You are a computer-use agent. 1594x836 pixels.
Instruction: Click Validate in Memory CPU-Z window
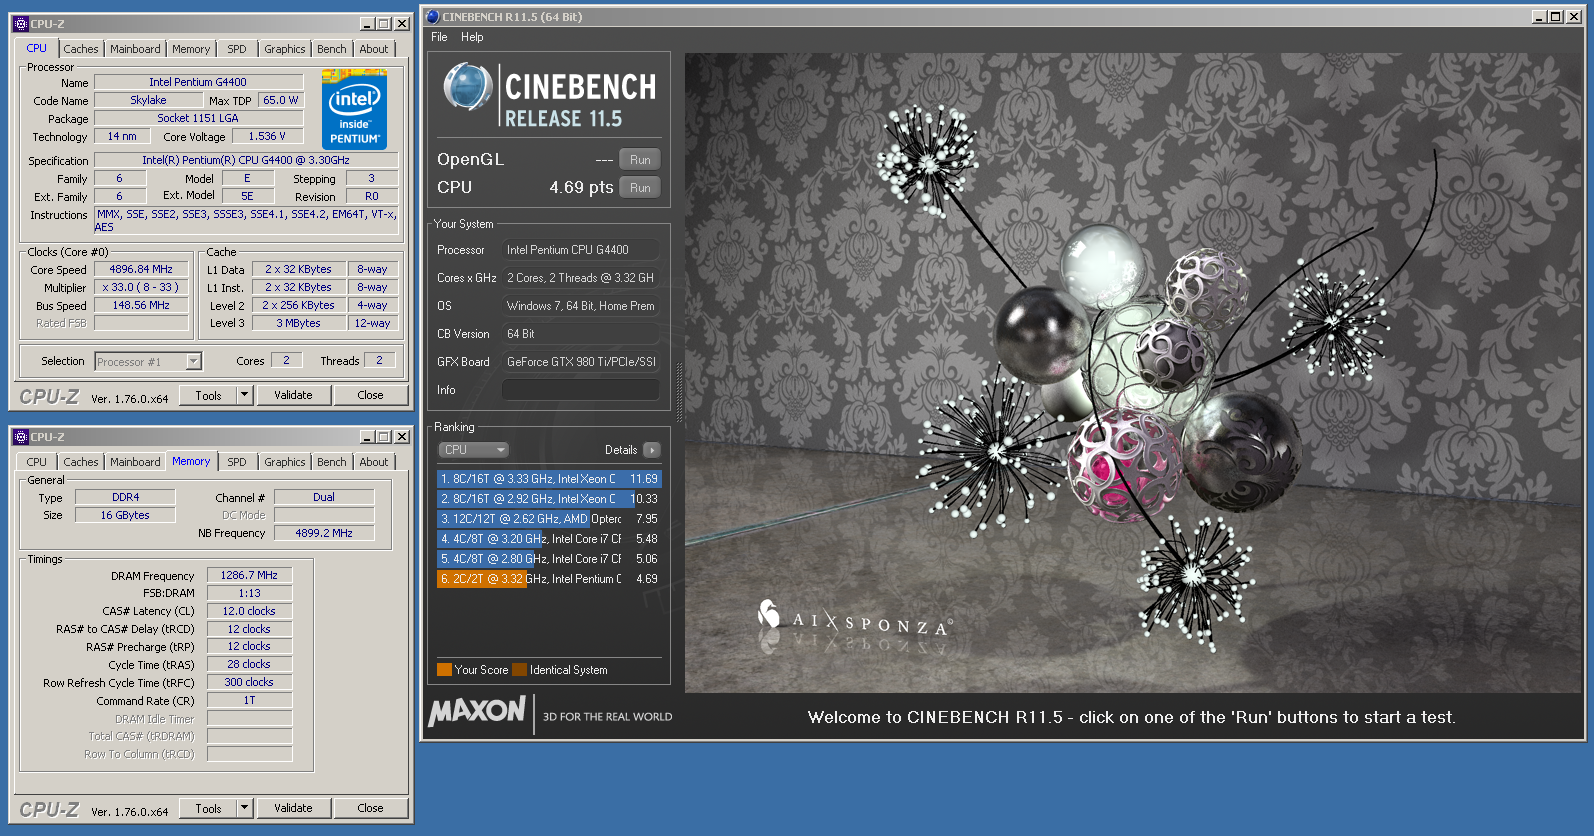tap(293, 808)
